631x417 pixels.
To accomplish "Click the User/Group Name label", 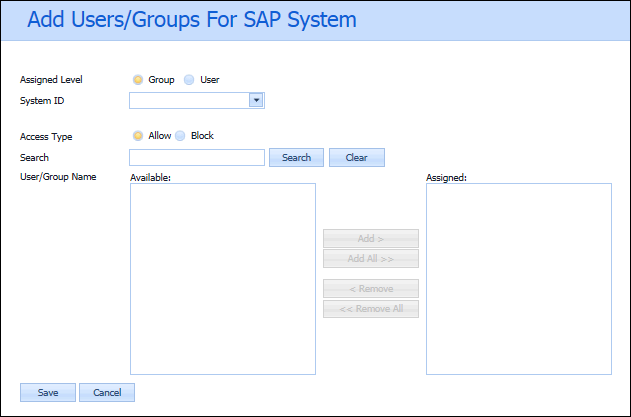I will (58, 177).
